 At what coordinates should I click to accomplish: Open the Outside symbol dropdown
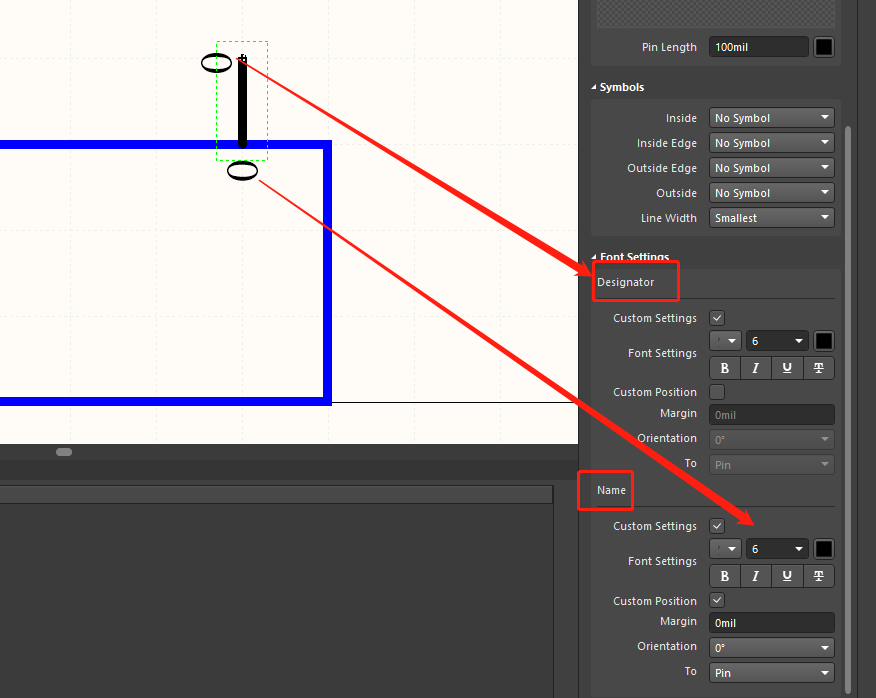(772, 193)
